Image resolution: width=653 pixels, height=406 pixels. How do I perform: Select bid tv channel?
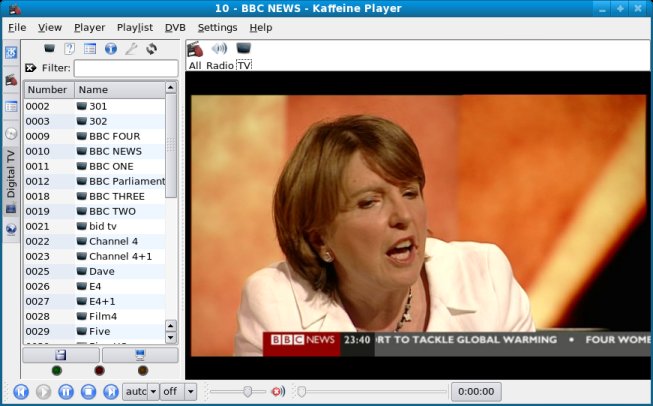(x=95, y=226)
